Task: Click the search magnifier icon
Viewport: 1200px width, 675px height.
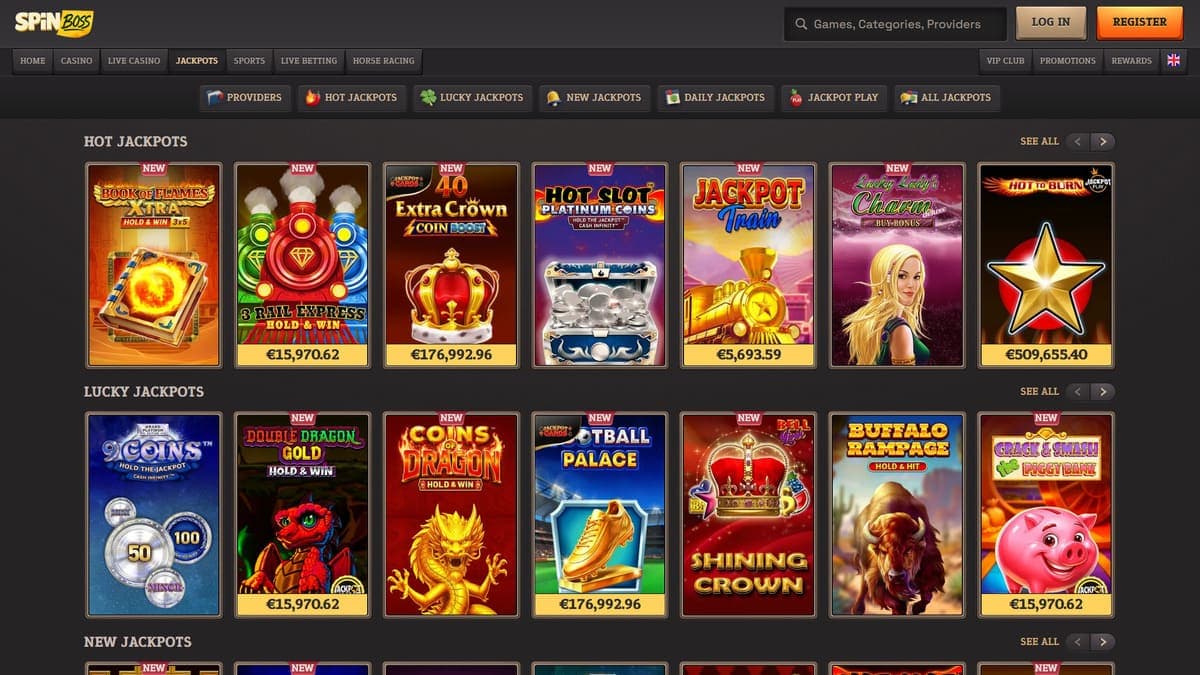Action: (801, 23)
